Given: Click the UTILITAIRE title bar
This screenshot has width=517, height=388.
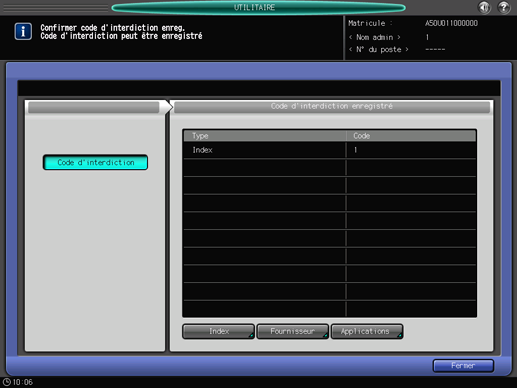Looking at the screenshot, I should tap(258, 7).
